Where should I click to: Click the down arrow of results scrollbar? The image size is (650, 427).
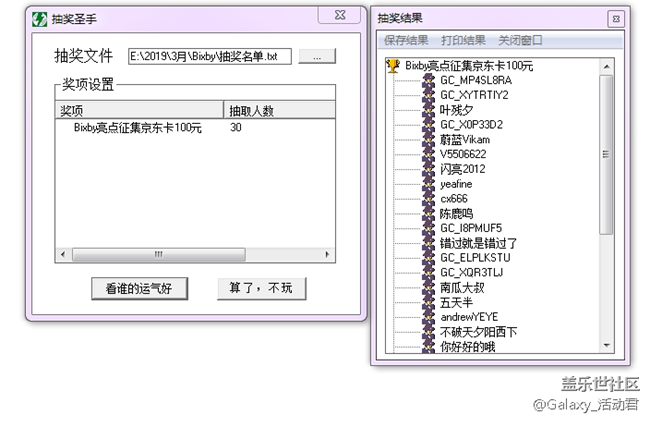pos(607,345)
